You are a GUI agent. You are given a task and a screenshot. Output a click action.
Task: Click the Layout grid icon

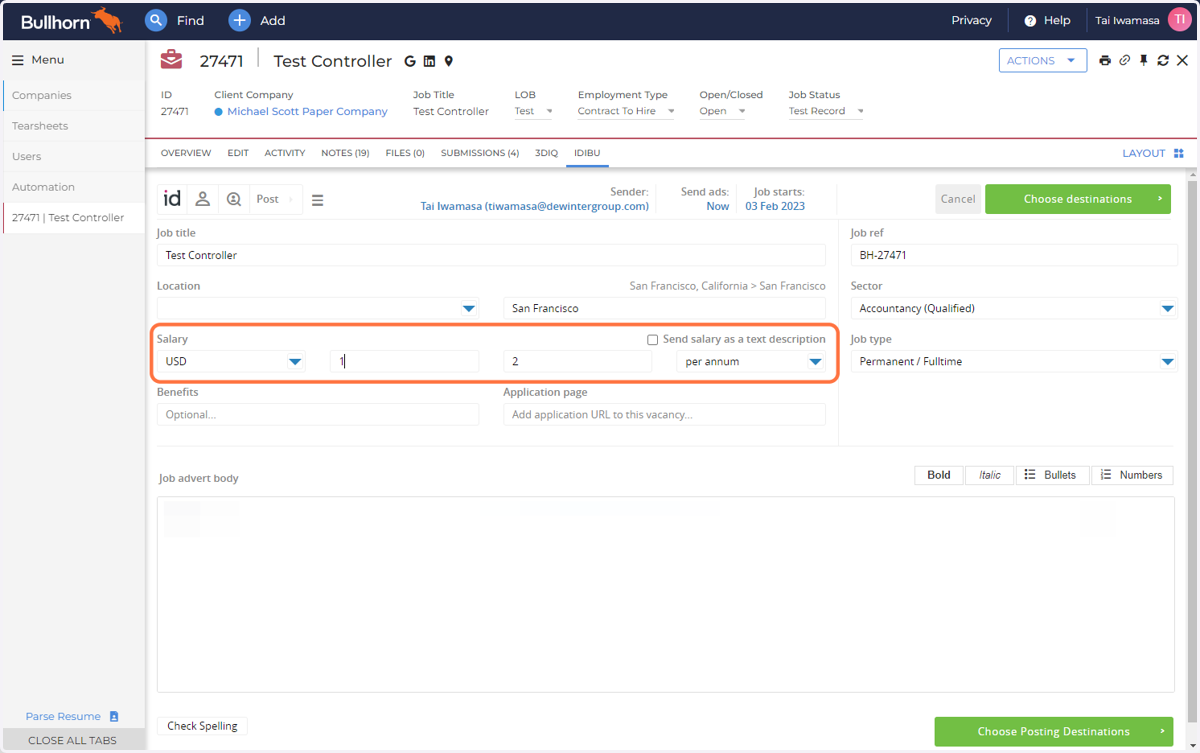[1178, 153]
